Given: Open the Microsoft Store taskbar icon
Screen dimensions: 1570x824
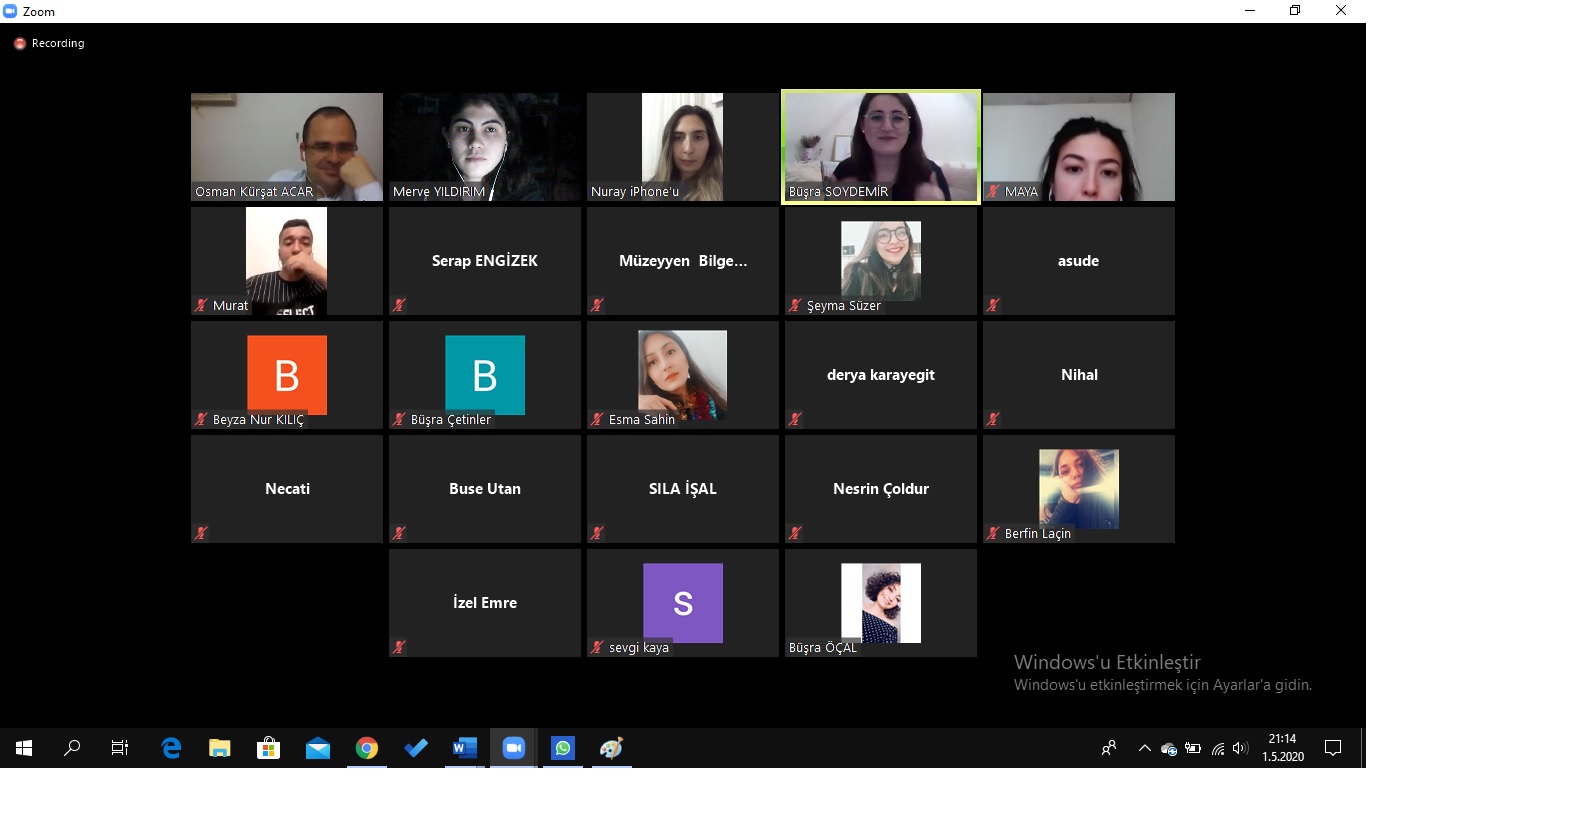Looking at the screenshot, I should point(268,748).
